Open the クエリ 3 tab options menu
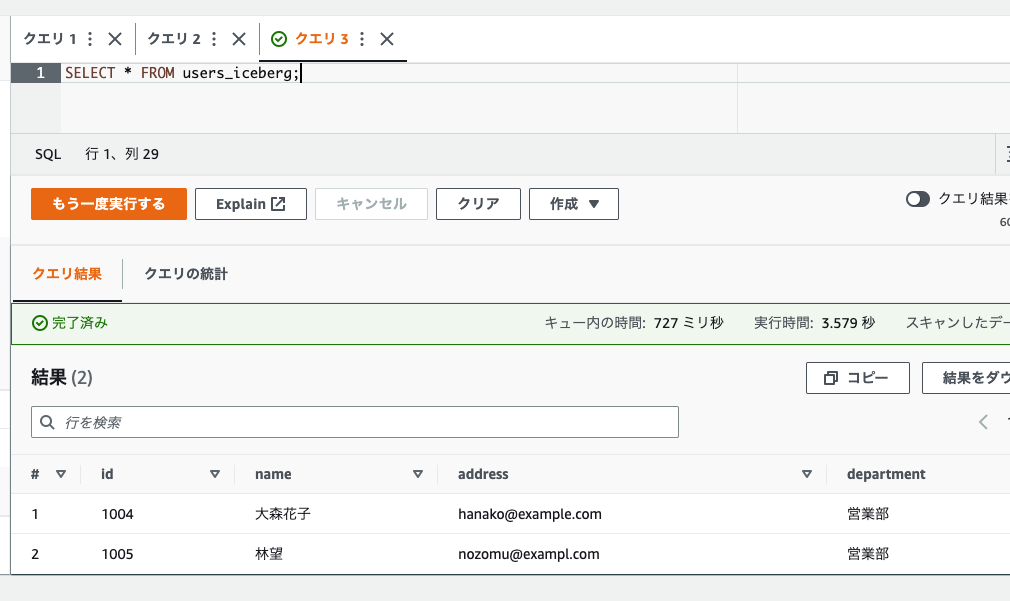This screenshot has width=1010, height=601. tap(362, 39)
